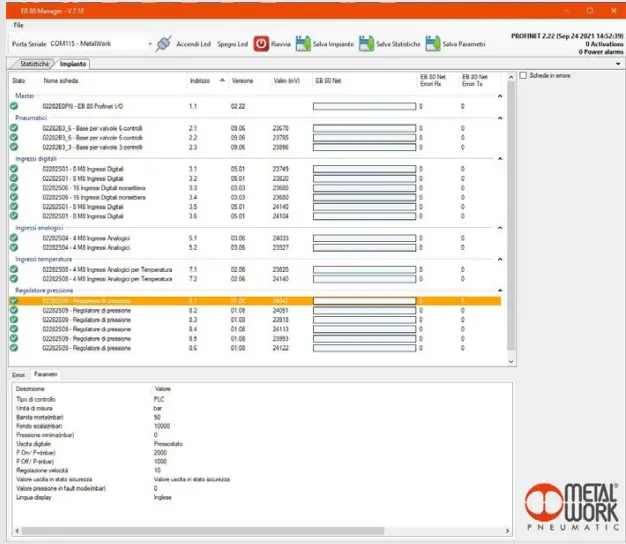Click EB 80 Net bar of Profinet I/O row
Image resolution: width=626 pixels, height=544 pixels.
(x=364, y=106)
